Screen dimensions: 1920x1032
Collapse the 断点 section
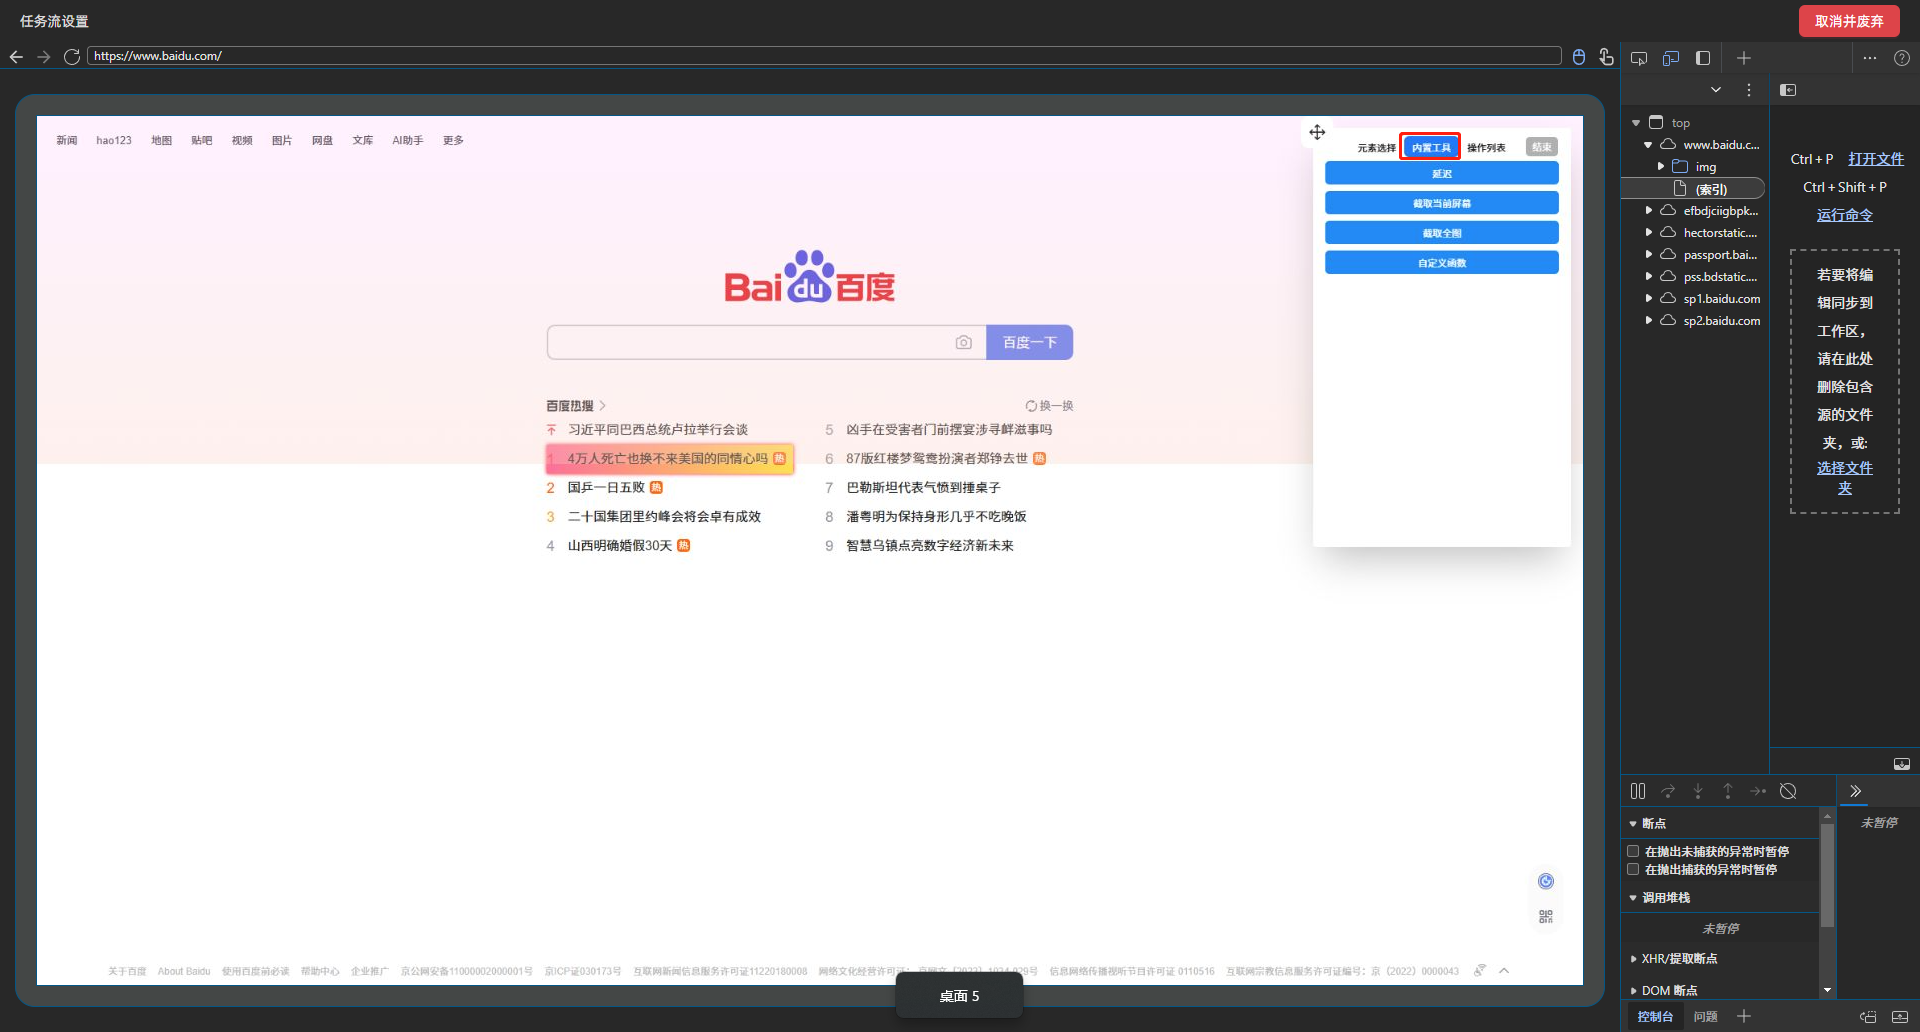[1633, 824]
